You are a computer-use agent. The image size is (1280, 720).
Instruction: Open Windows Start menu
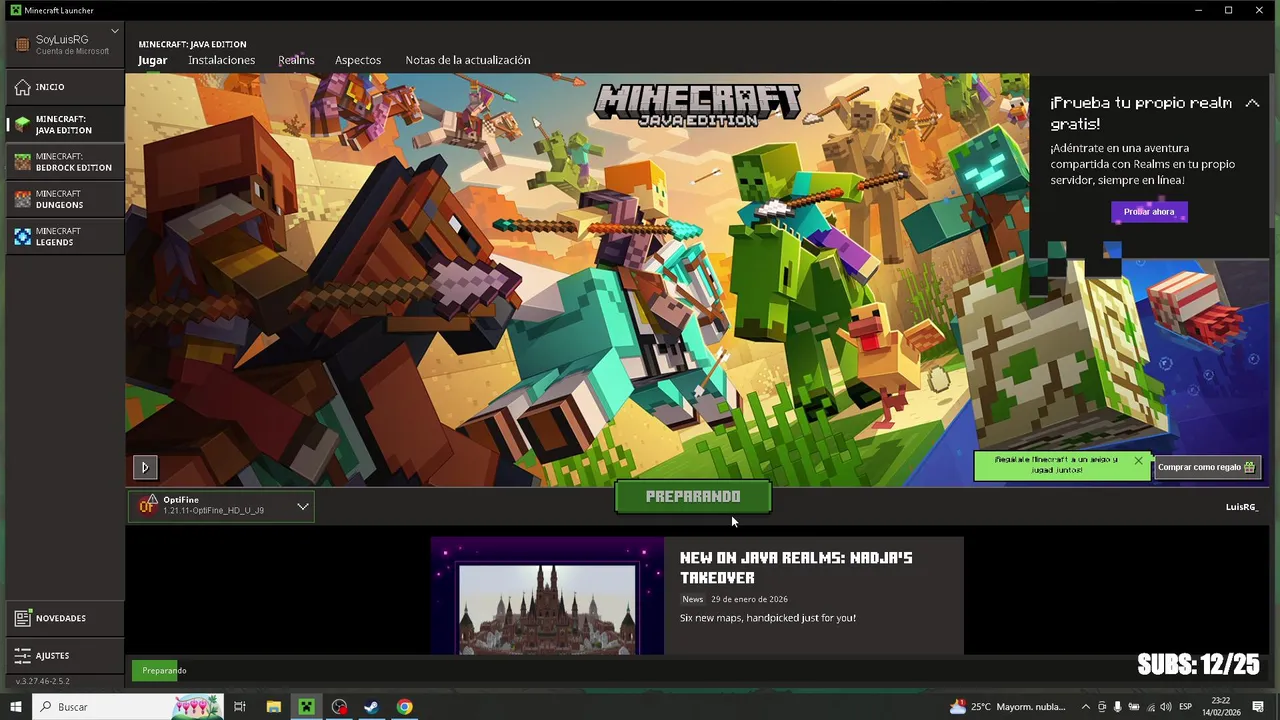tap(15, 707)
